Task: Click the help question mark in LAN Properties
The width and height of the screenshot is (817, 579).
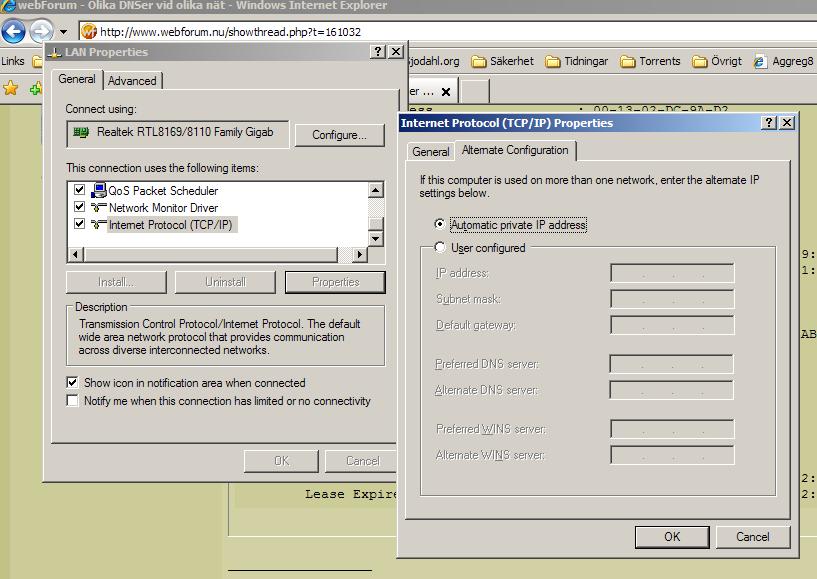Action: (x=378, y=52)
